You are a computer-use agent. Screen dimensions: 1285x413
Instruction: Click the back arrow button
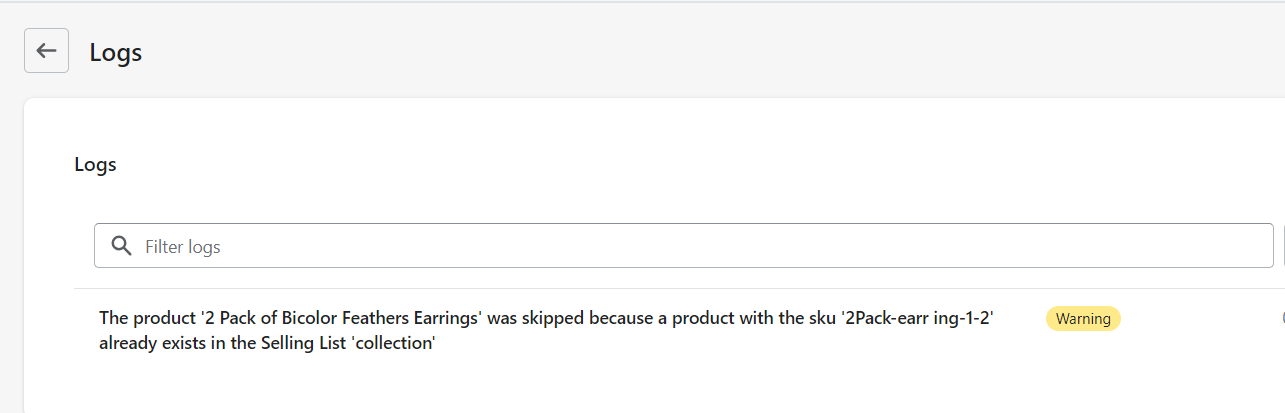click(x=46, y=51)
